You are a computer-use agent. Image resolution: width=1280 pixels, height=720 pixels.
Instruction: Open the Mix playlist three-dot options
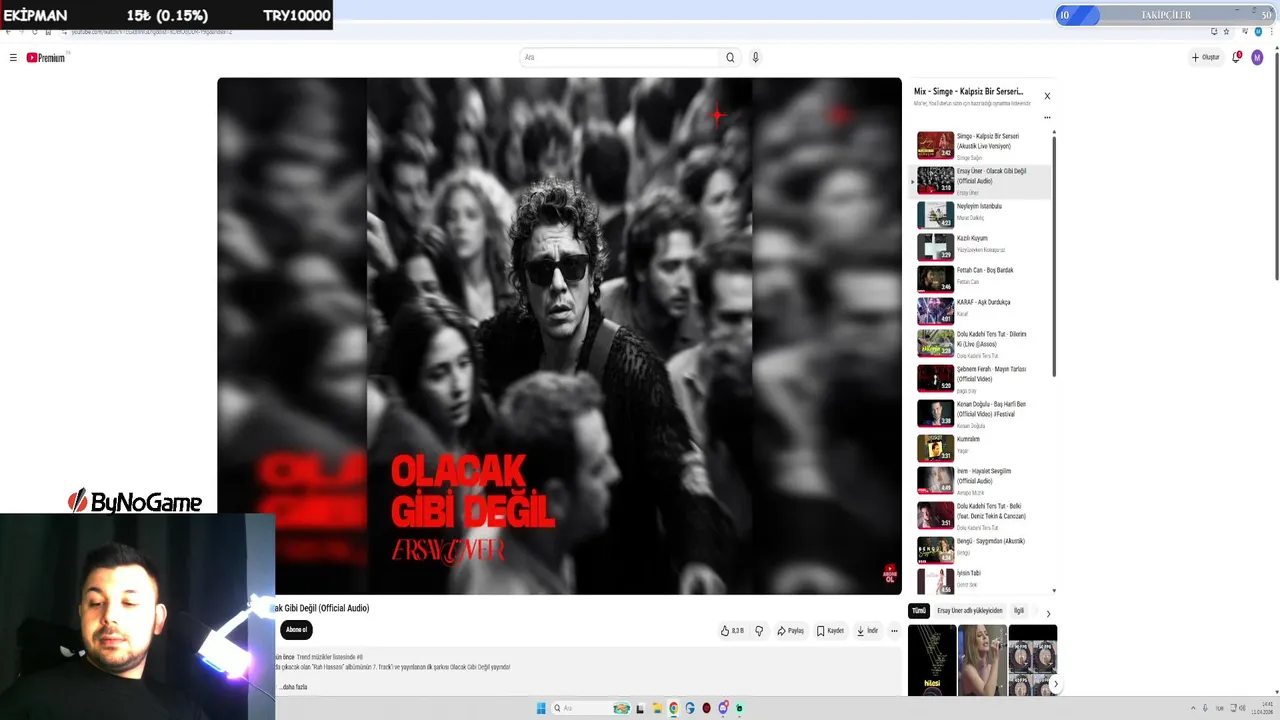(x=1047, y=117)
